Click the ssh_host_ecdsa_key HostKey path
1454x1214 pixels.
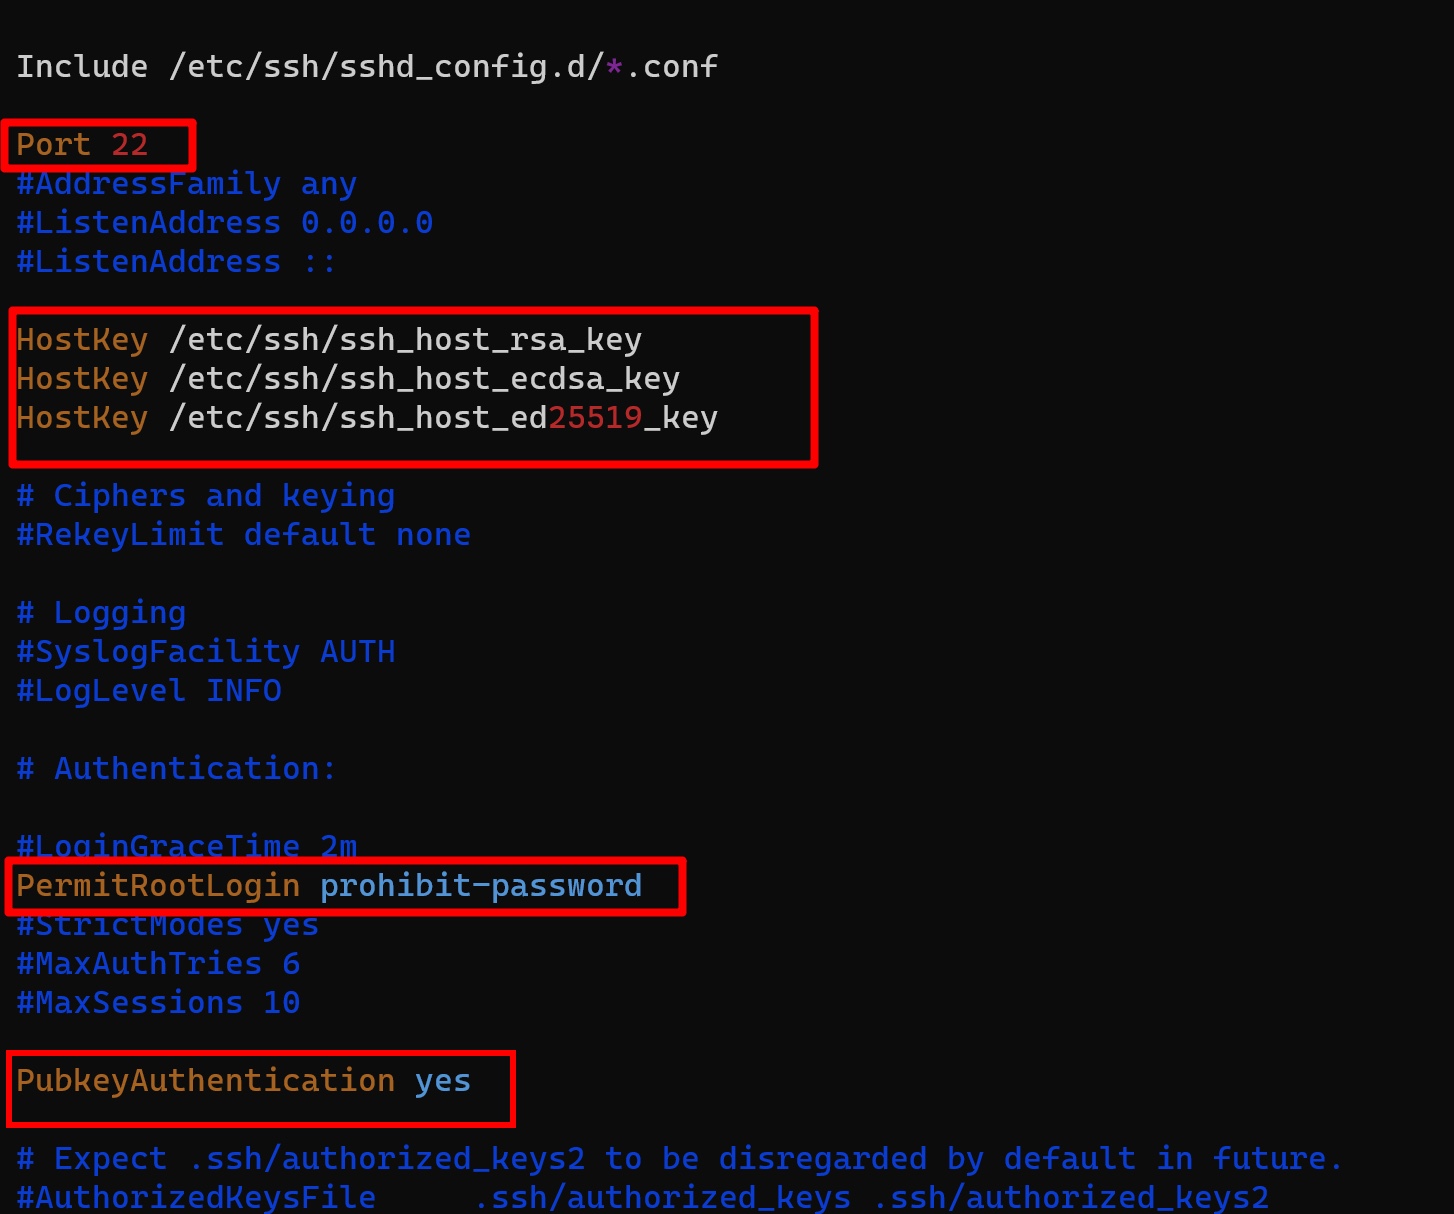click(424, 379)
